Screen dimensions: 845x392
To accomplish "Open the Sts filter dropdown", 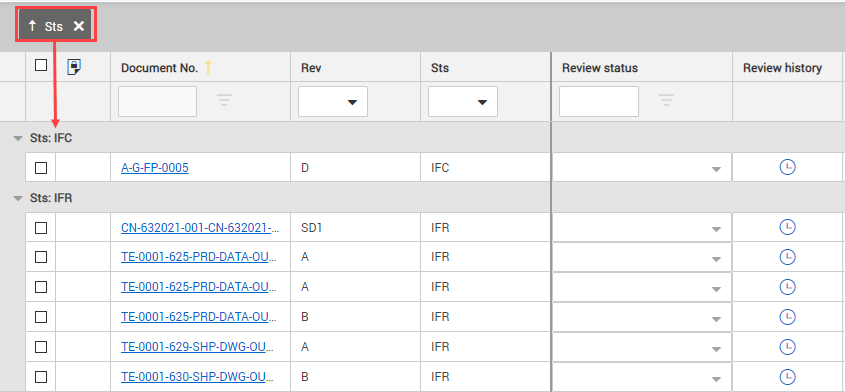I will point(462,101).
